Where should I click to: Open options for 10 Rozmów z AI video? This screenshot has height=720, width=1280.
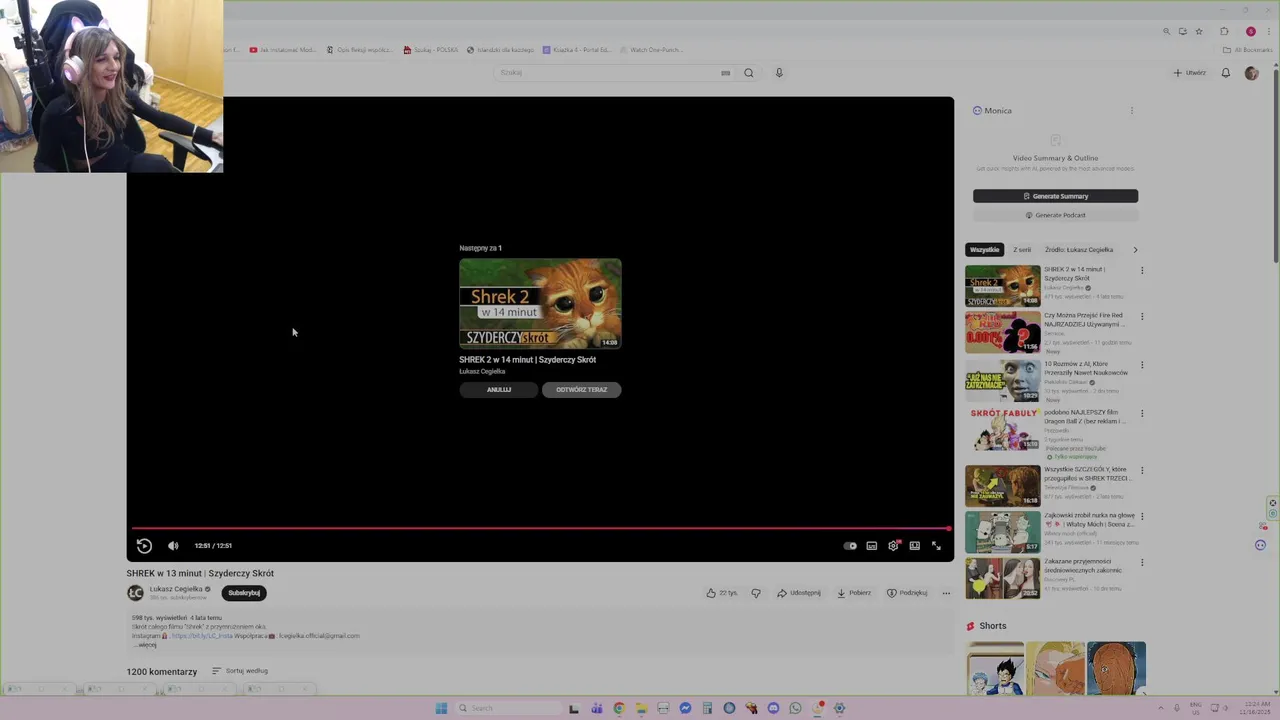1142,365
